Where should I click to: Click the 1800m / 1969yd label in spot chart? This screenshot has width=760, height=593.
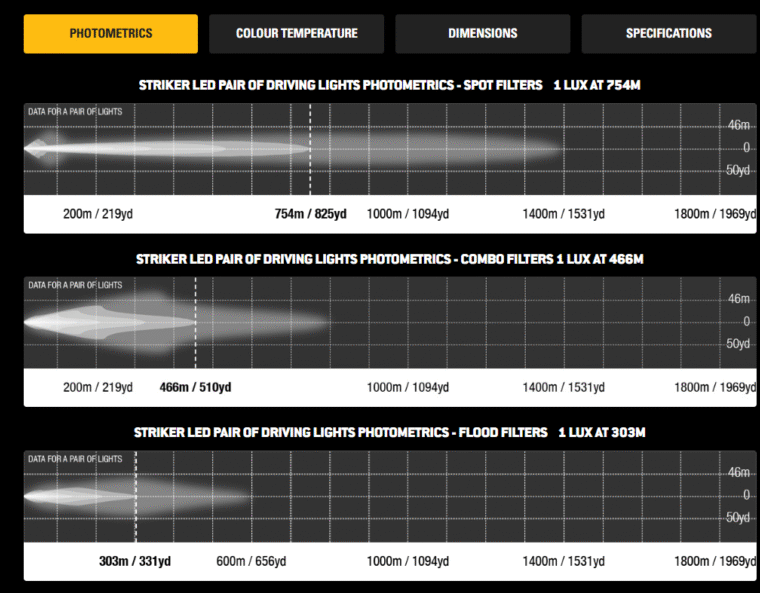pos(715,214)
